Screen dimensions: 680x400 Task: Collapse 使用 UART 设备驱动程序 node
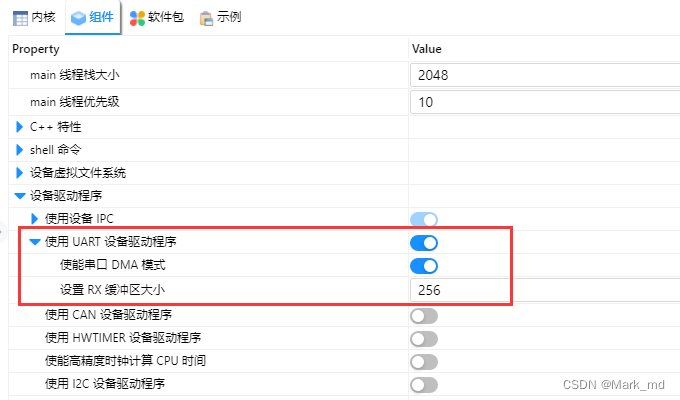(35, 242)
